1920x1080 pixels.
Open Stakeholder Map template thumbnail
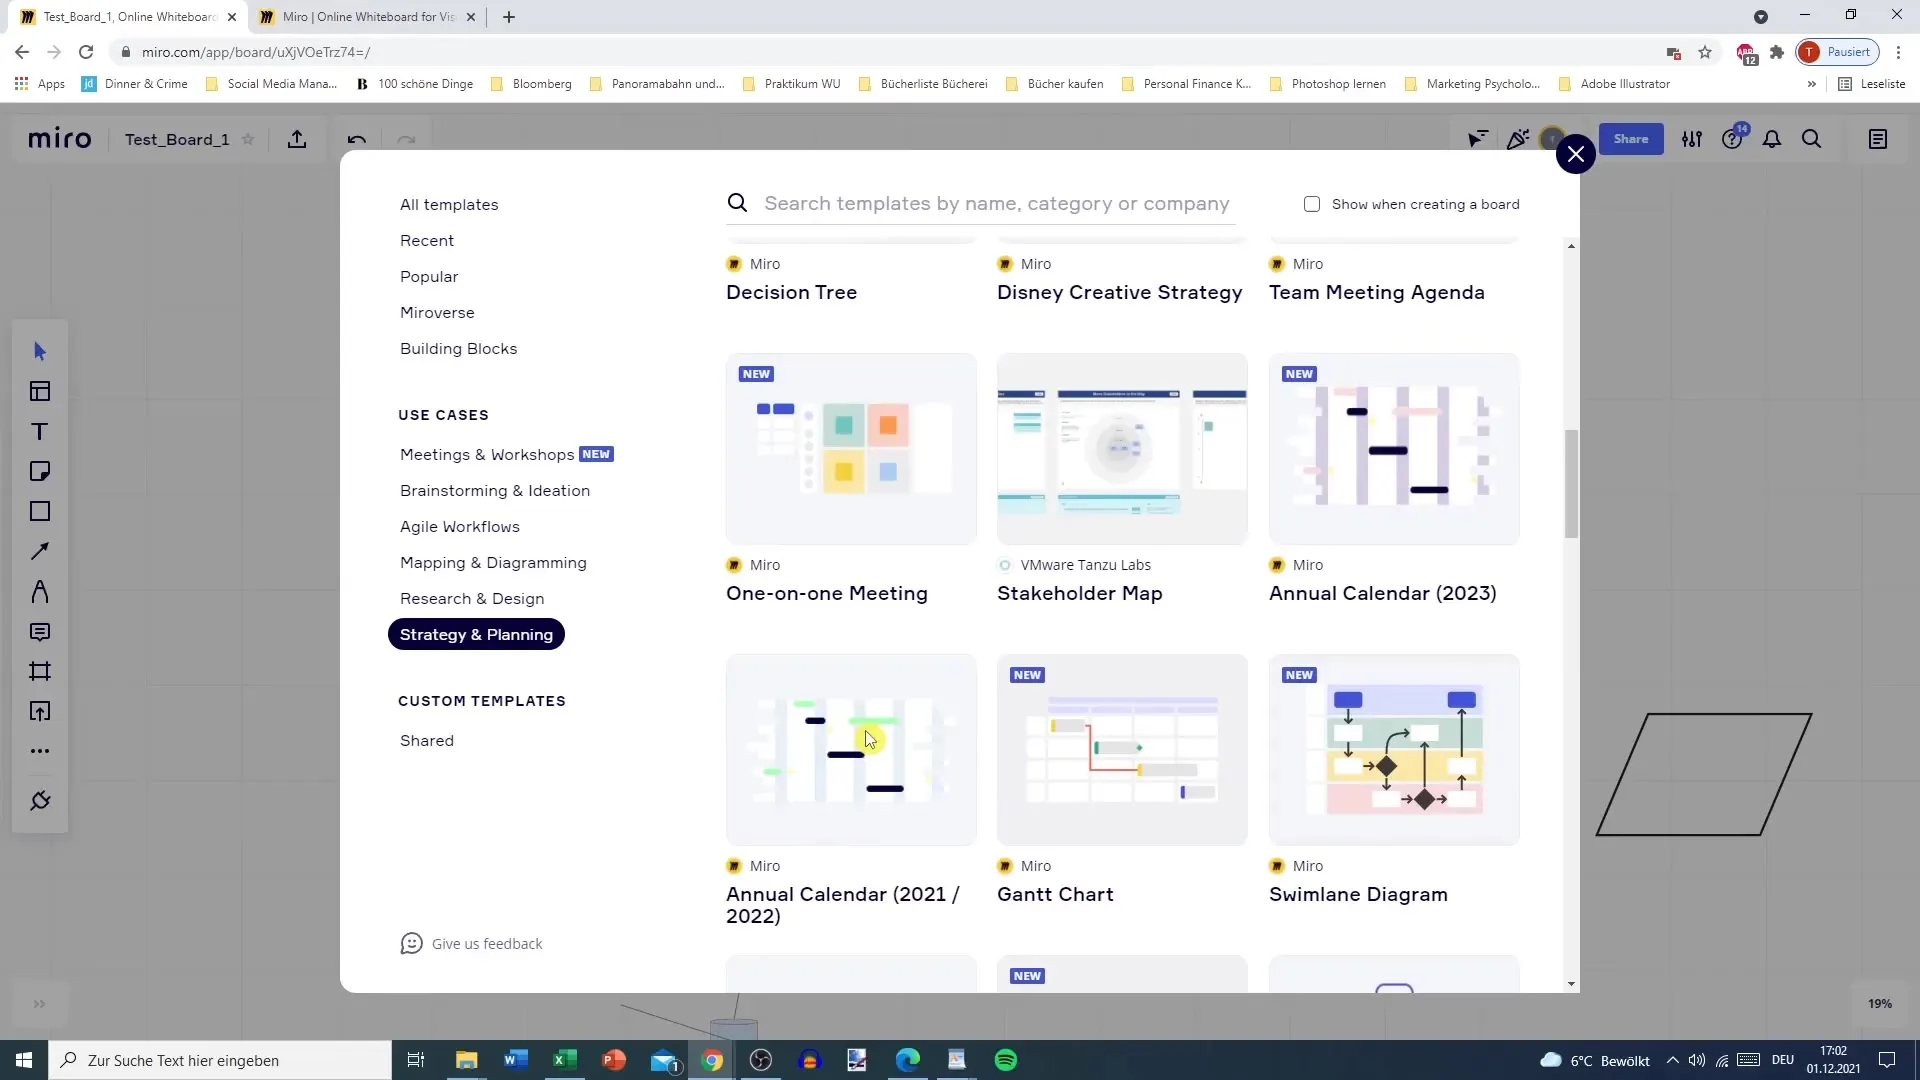pos(1122,448)
